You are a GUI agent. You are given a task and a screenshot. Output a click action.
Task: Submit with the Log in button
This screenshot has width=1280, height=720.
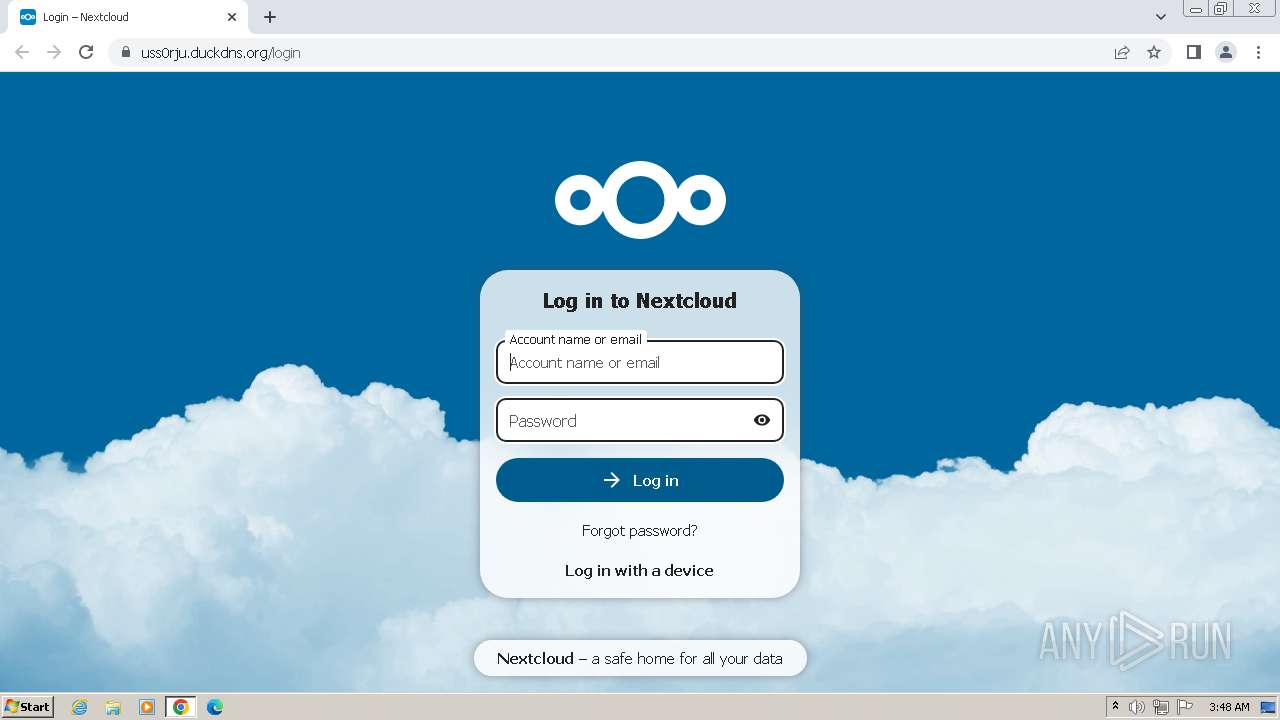(x=640, y=480)
